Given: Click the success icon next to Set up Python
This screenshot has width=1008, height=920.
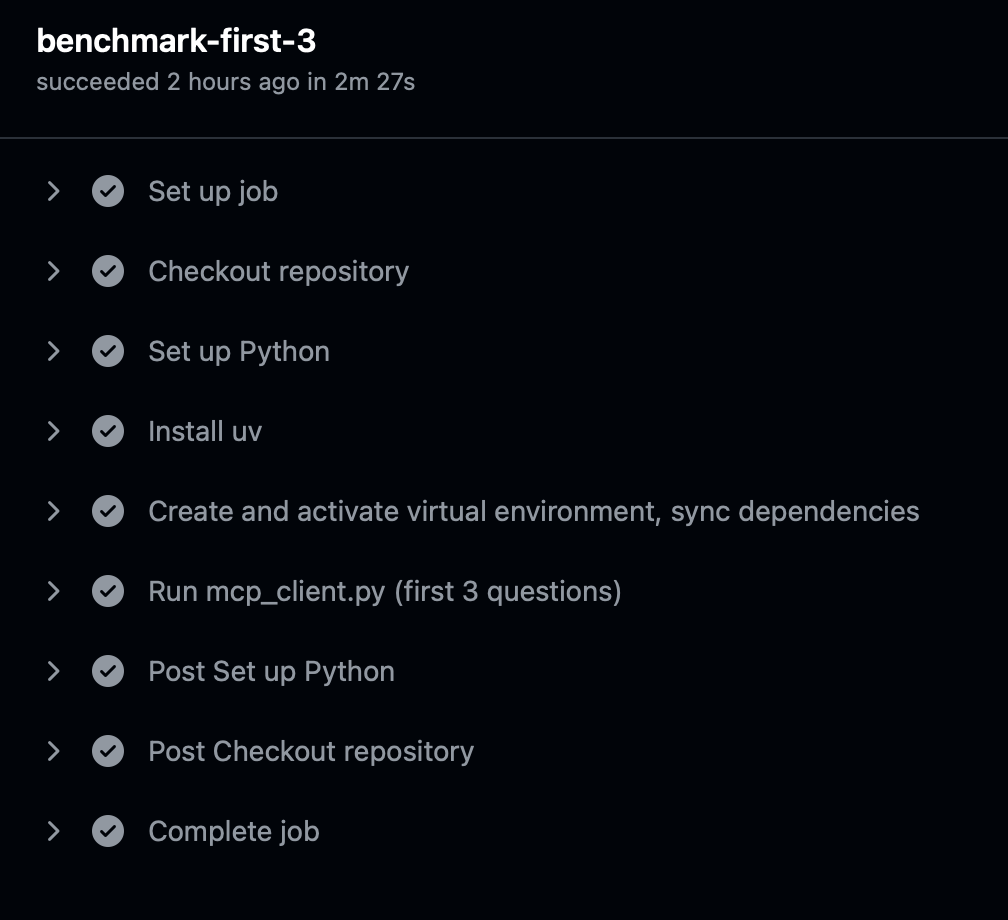Looking at the screenshot, I should click(107, 351).
